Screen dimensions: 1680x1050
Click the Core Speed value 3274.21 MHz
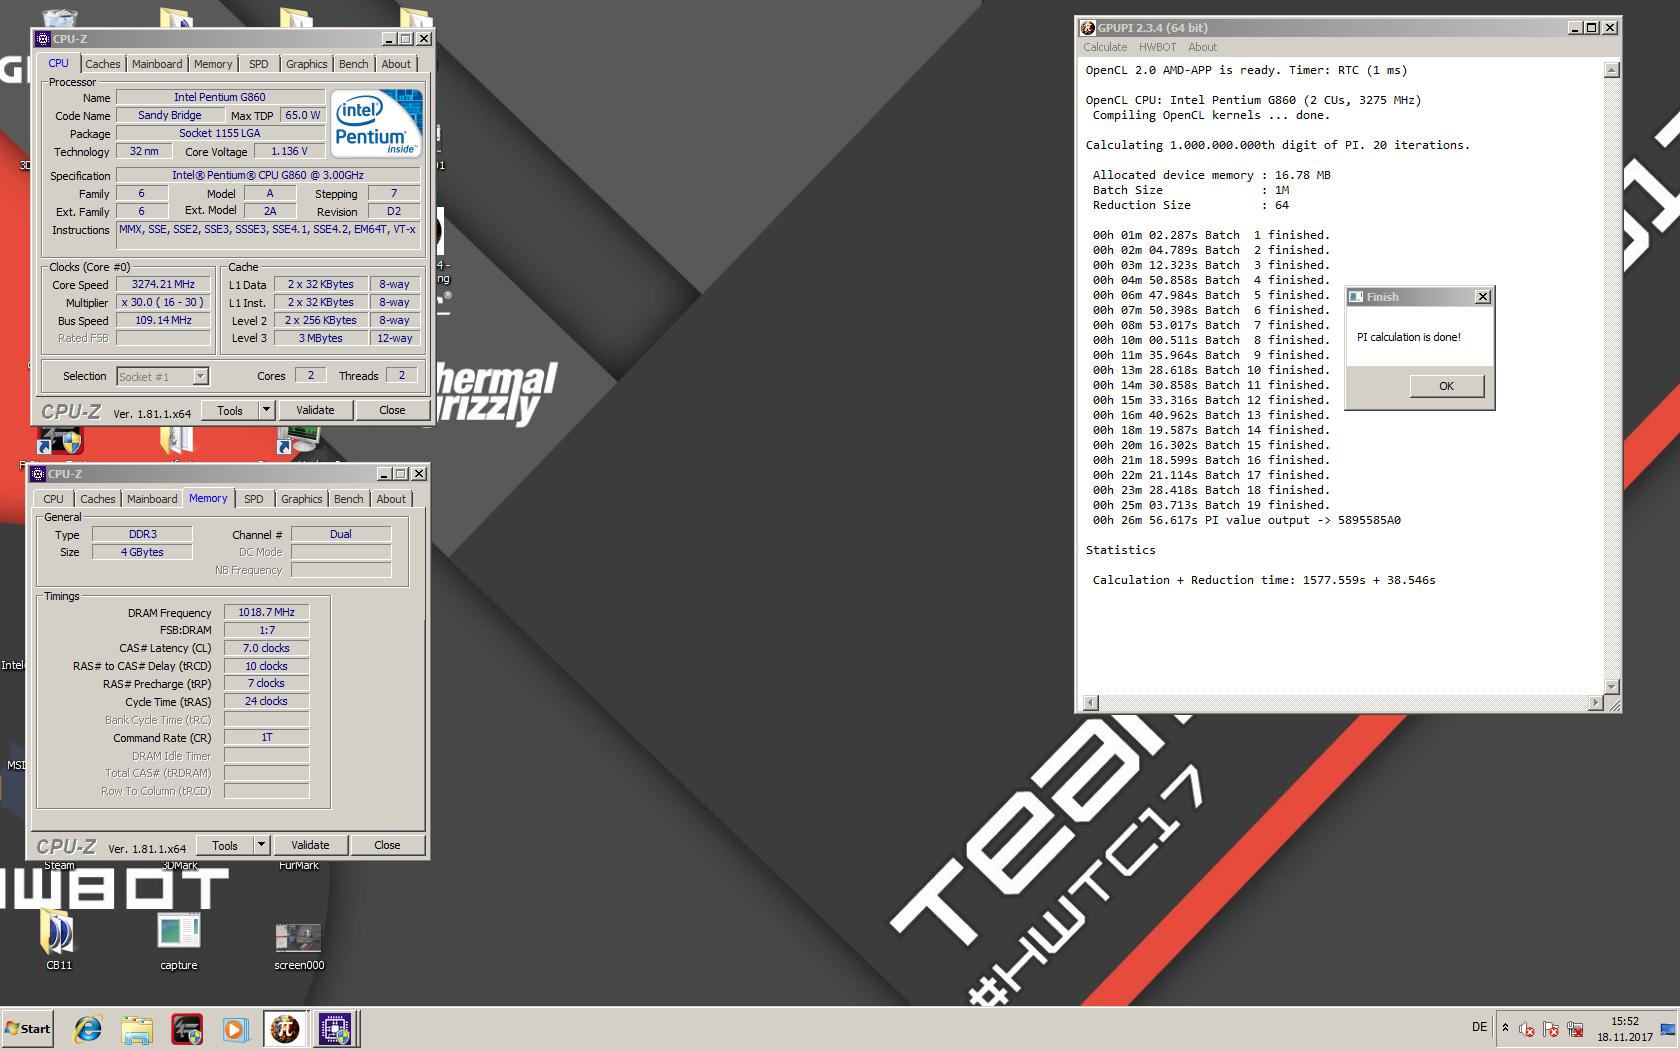[163, 284]
